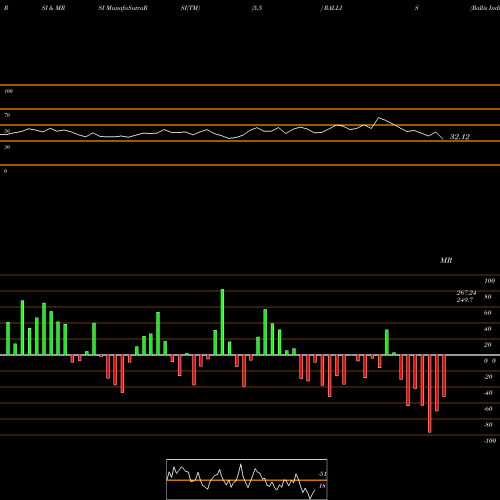Select the 267.24 value in MR panel

(466, 293)
